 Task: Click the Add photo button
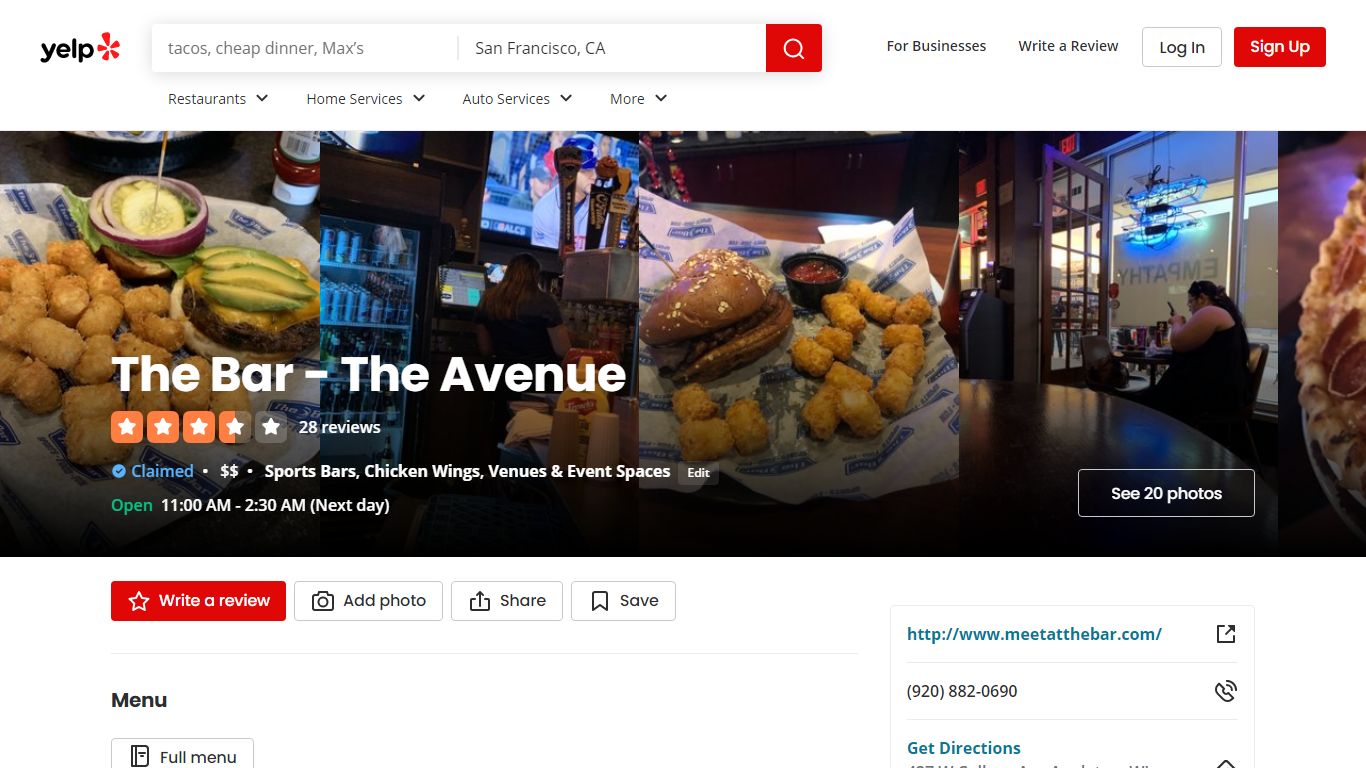coord(368,601)
